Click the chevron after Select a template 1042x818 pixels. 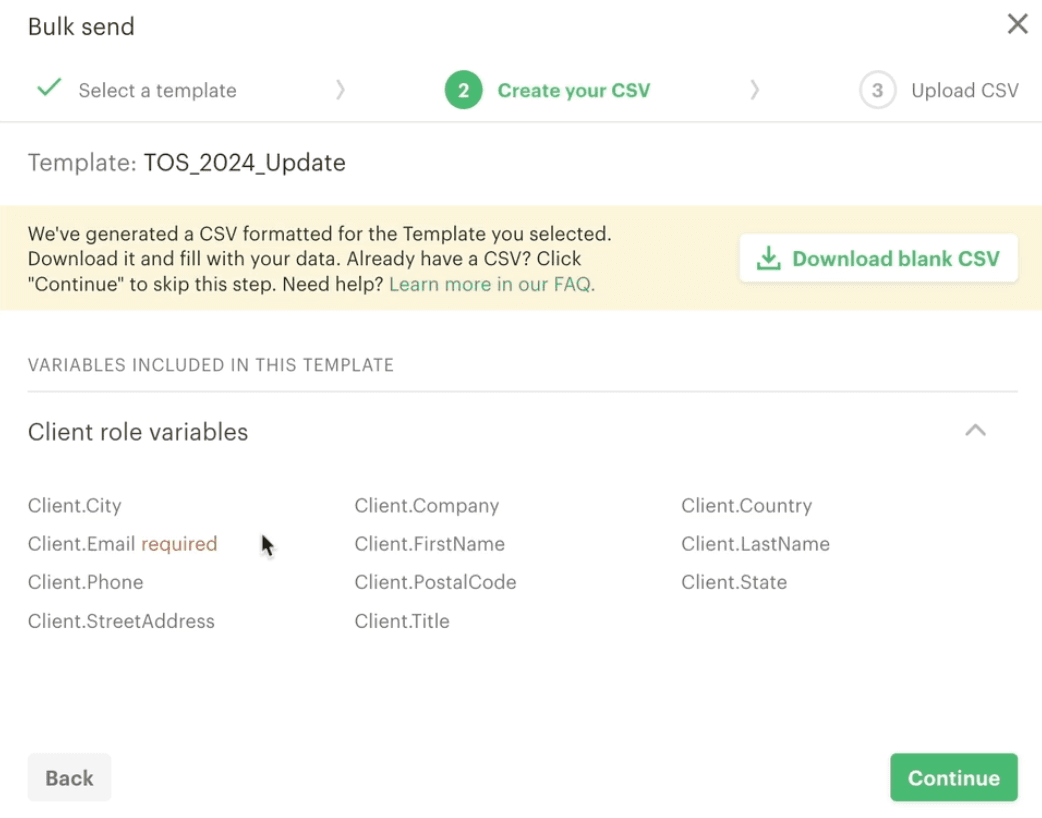(x=340, y=90)
